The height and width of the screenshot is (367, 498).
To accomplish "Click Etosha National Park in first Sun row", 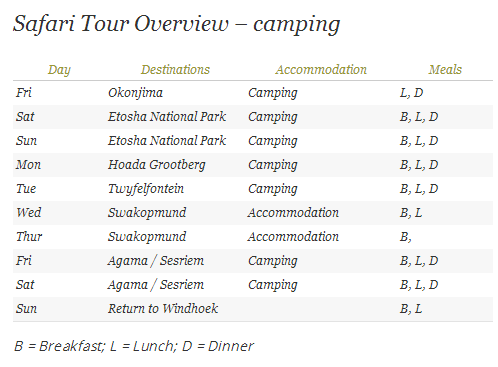I will point(167,140).
